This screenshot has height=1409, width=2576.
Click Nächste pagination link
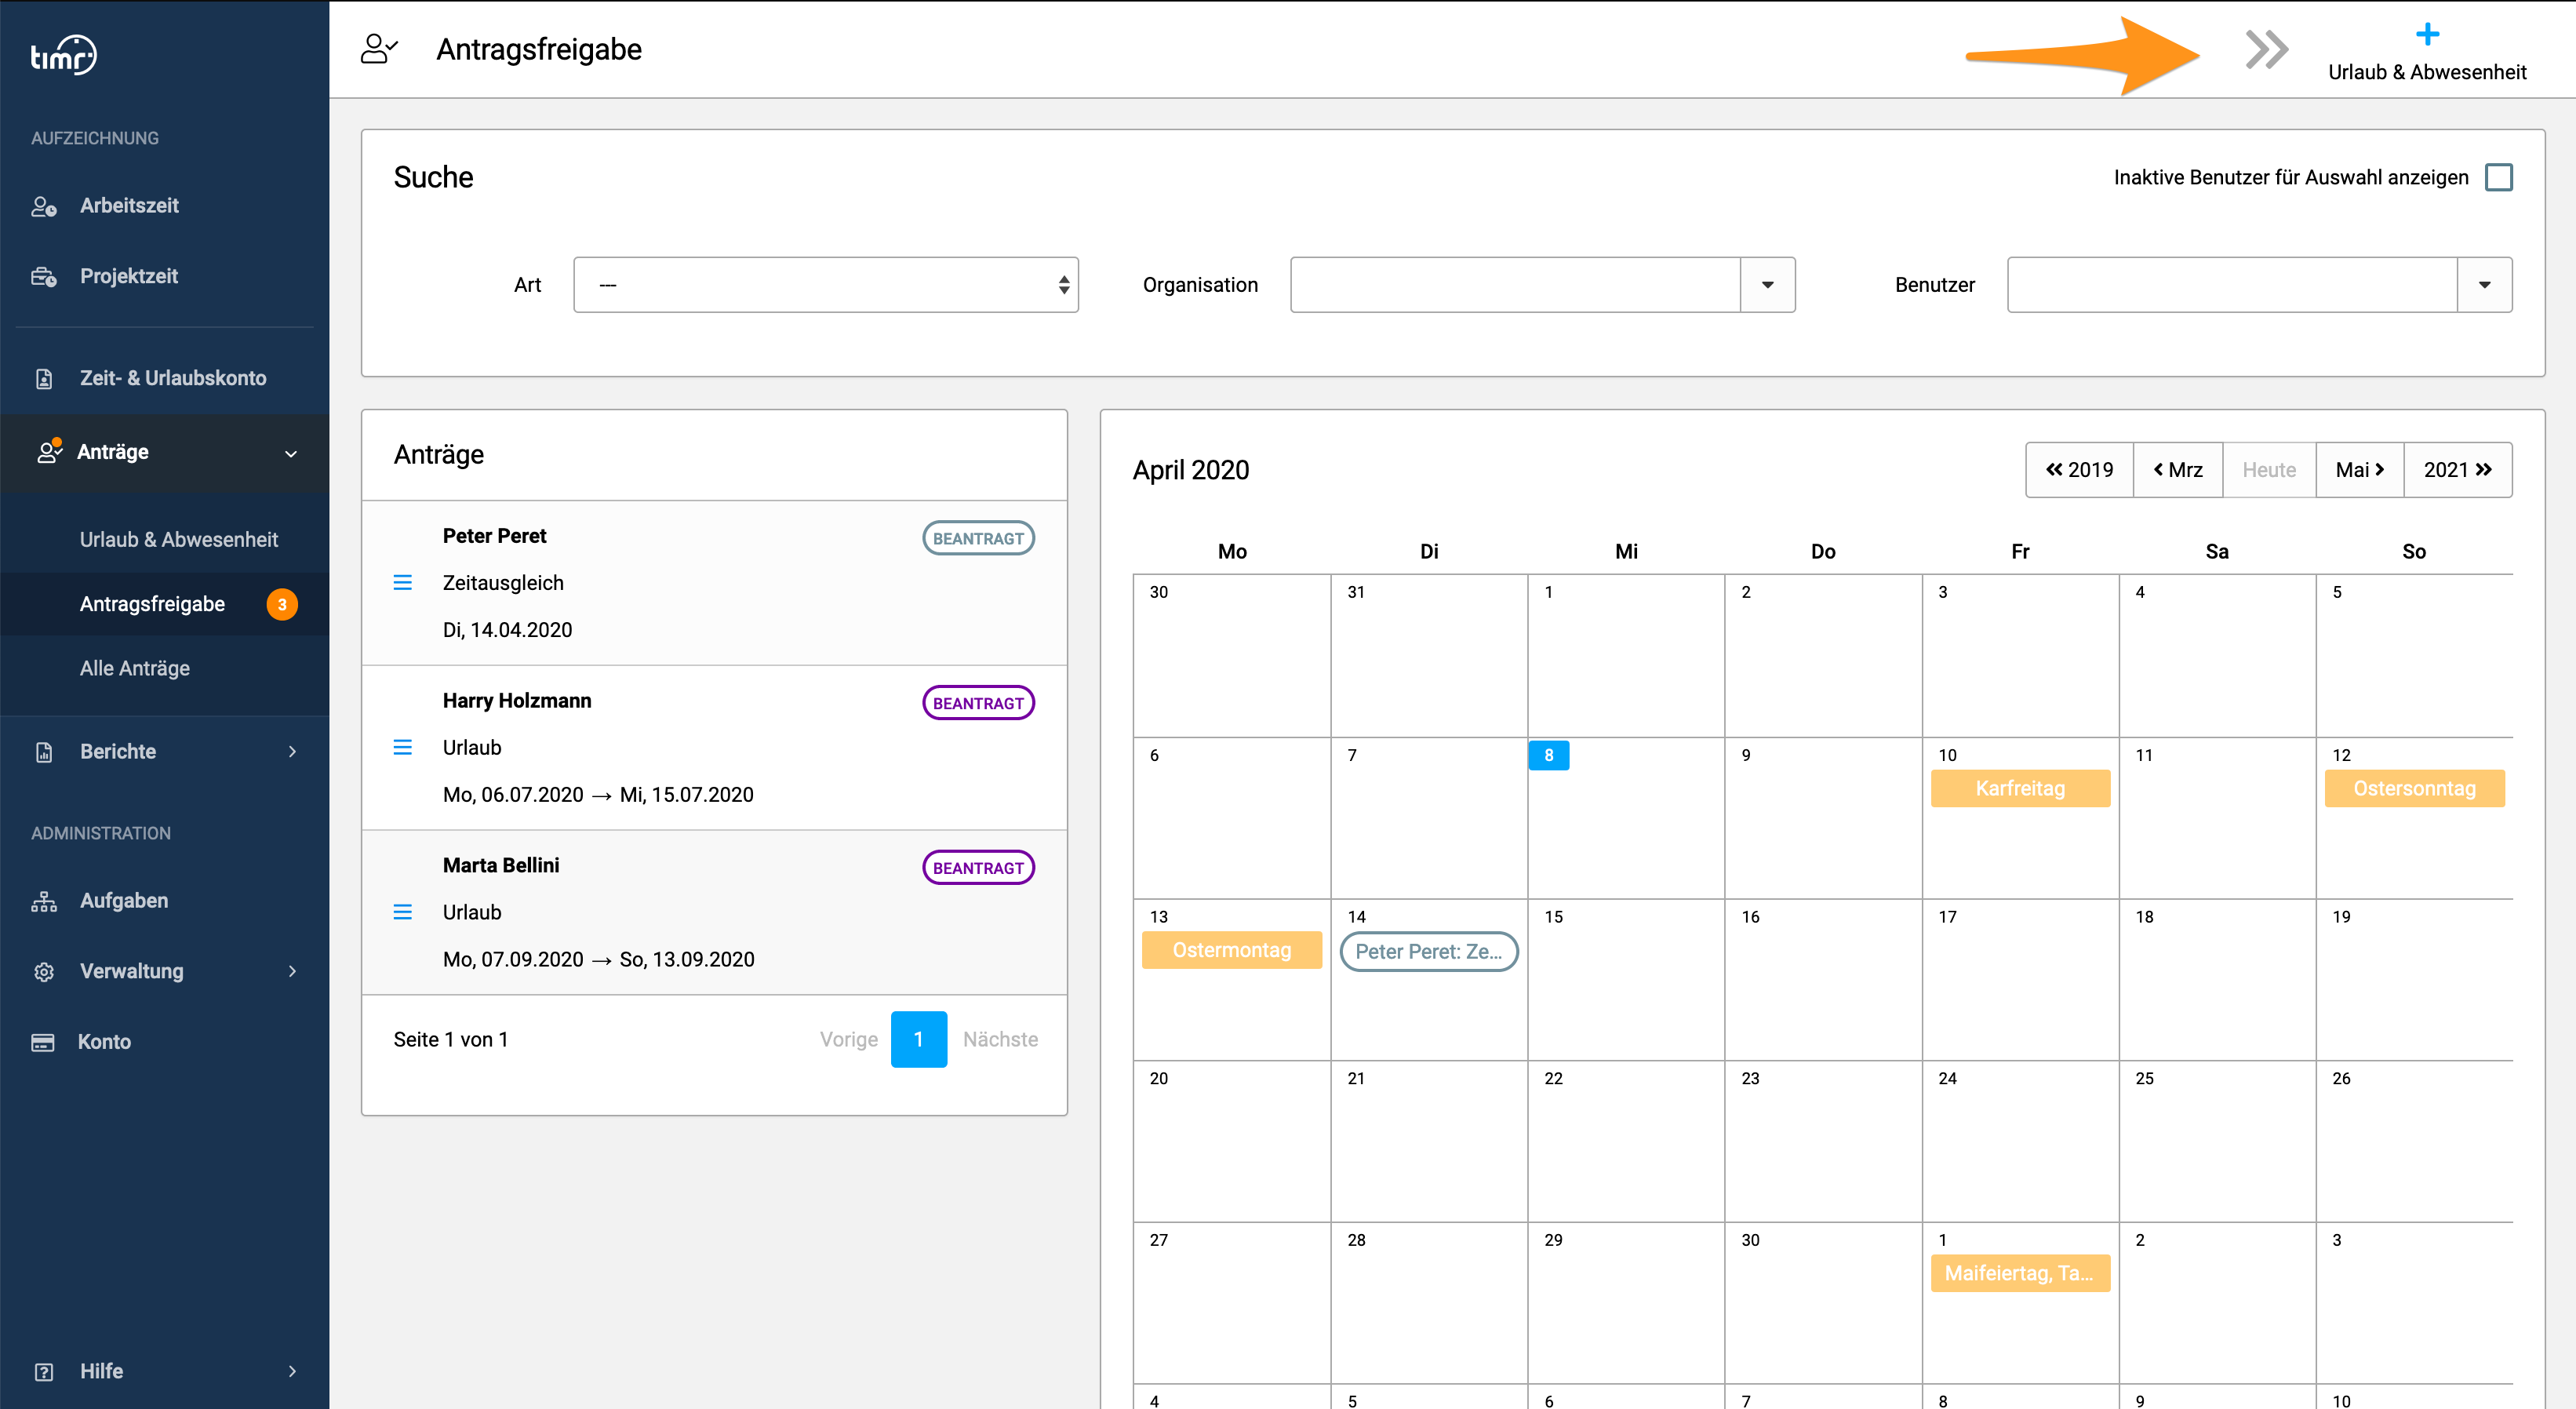point(1000,1039)
